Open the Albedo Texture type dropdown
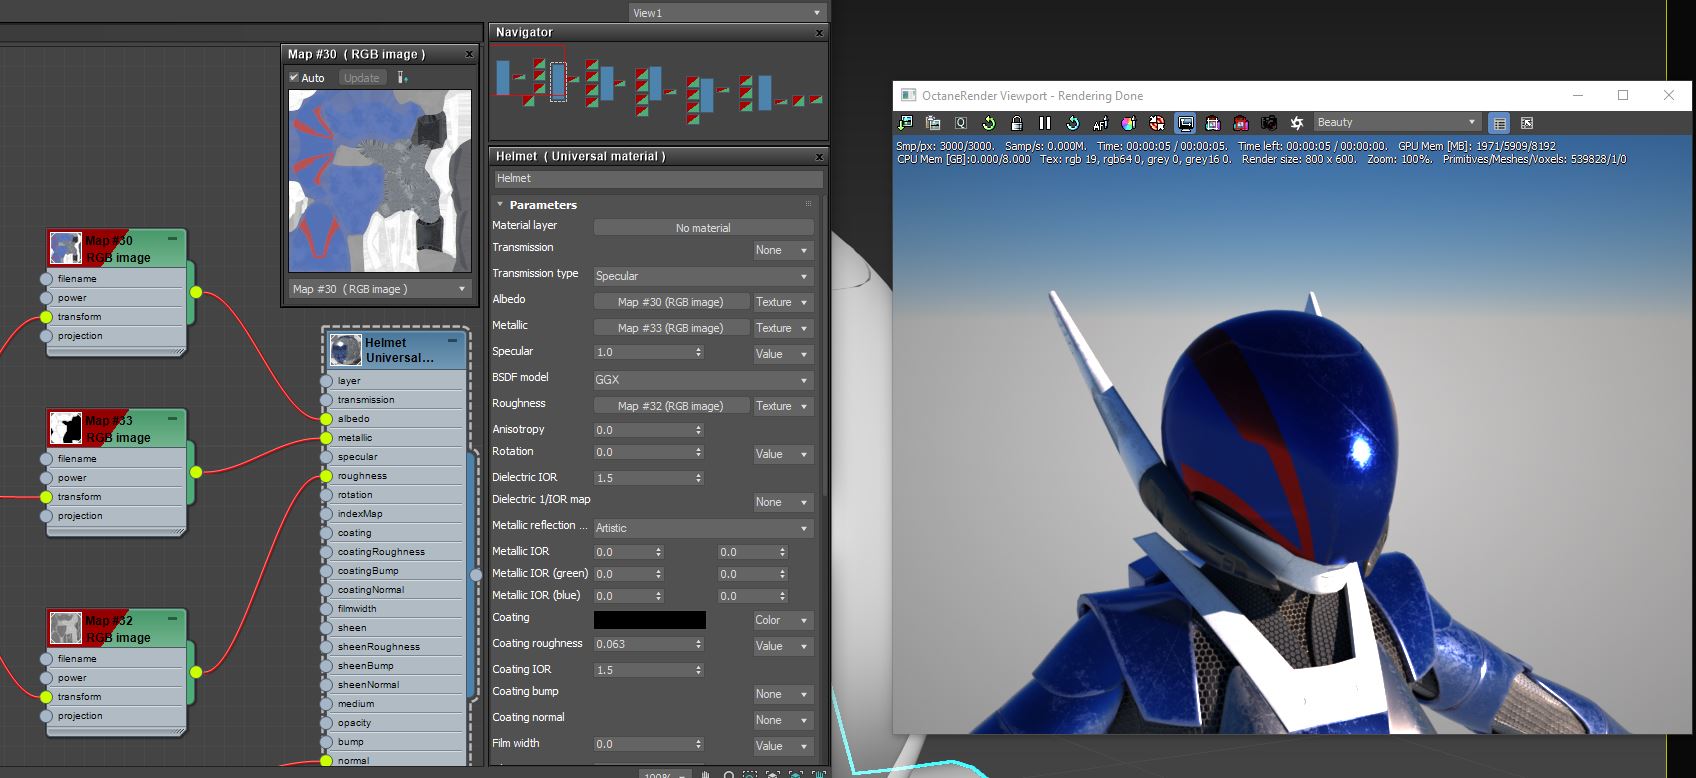The height and width of the screenshot is (778, 1696). pos(783,302)
